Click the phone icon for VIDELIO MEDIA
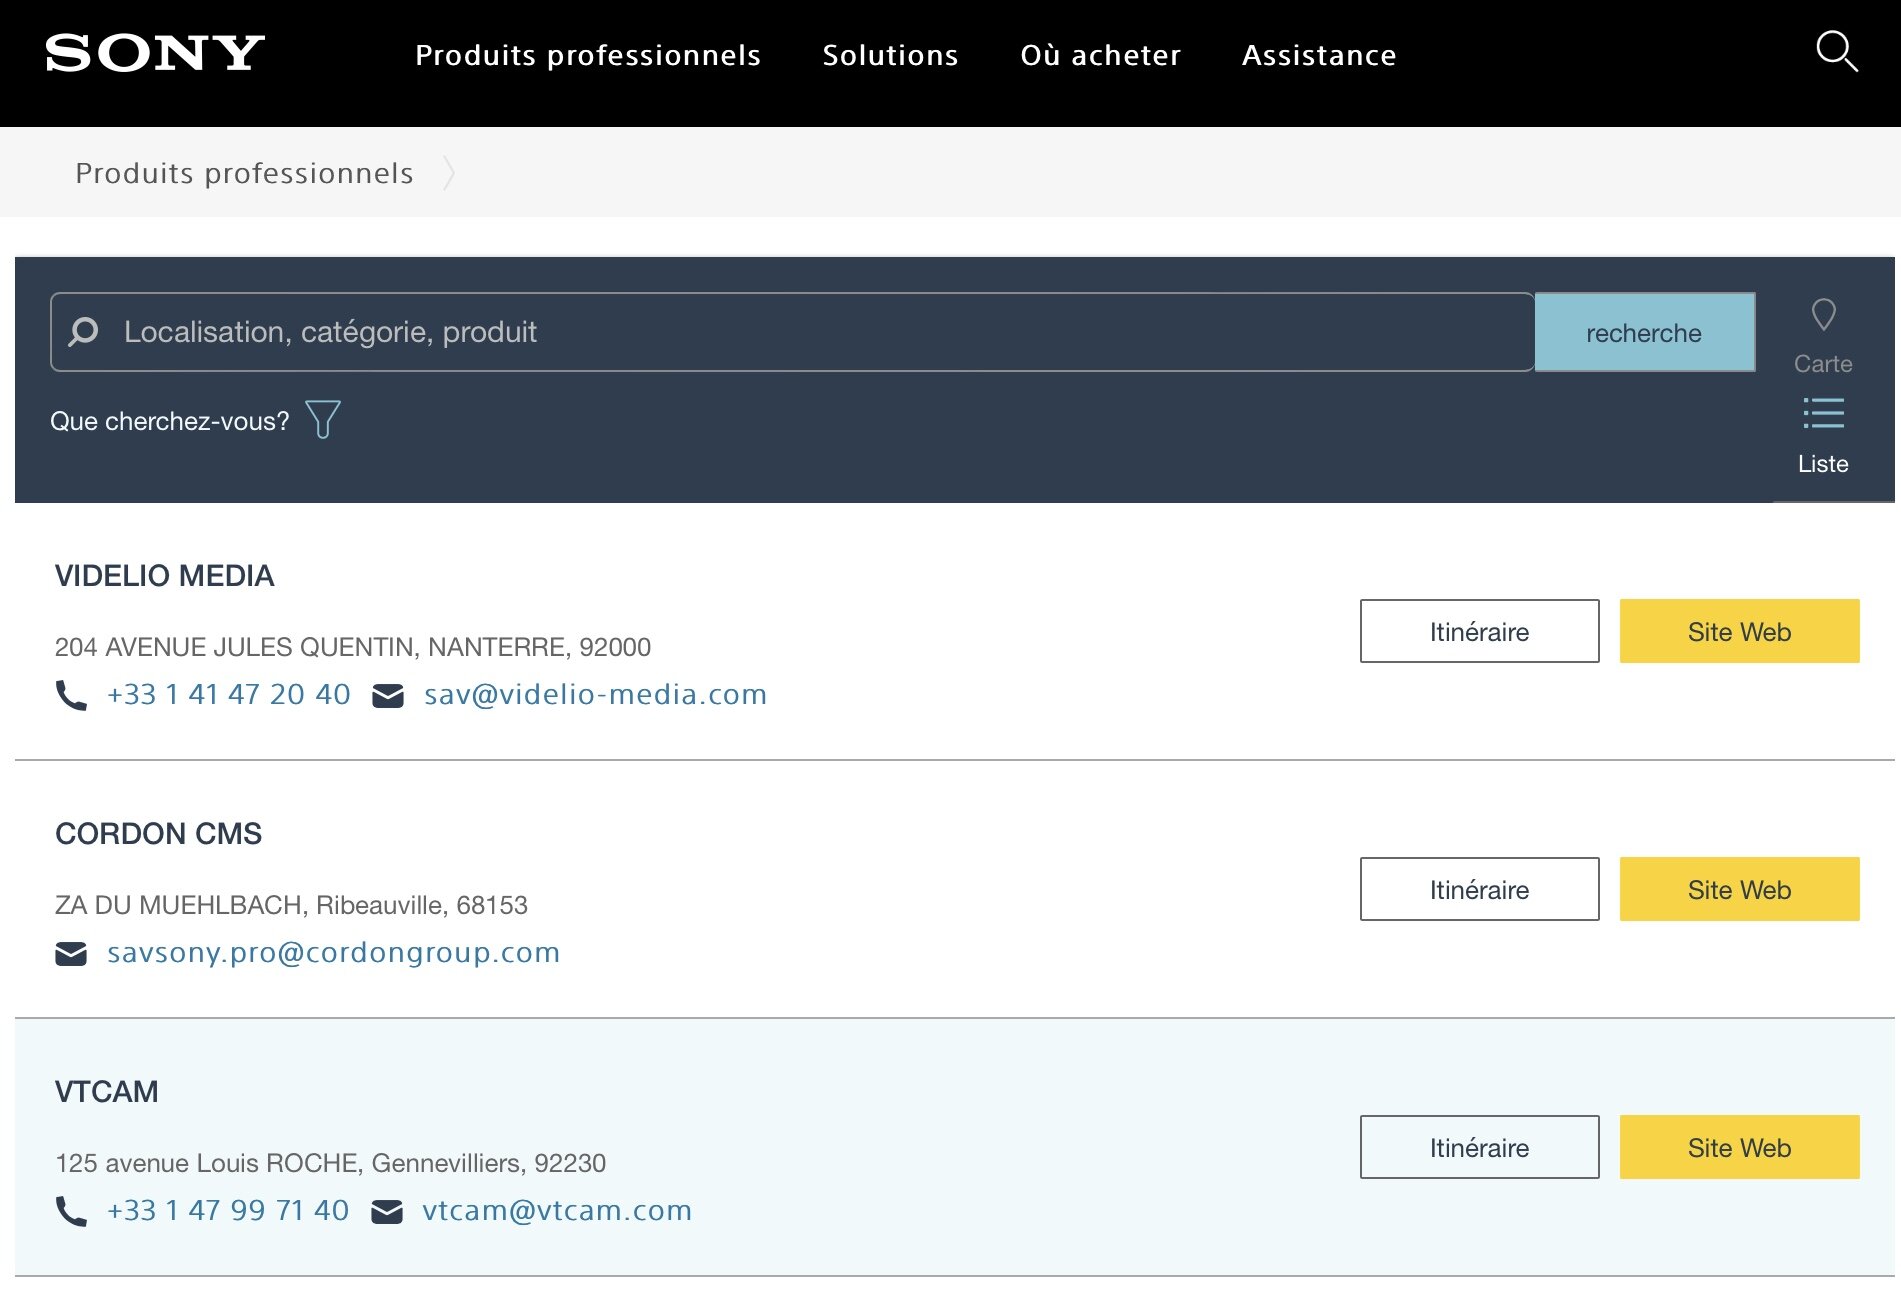Image resolution: width=1901 pixels, height=1293 pixels. coord(71,695)
